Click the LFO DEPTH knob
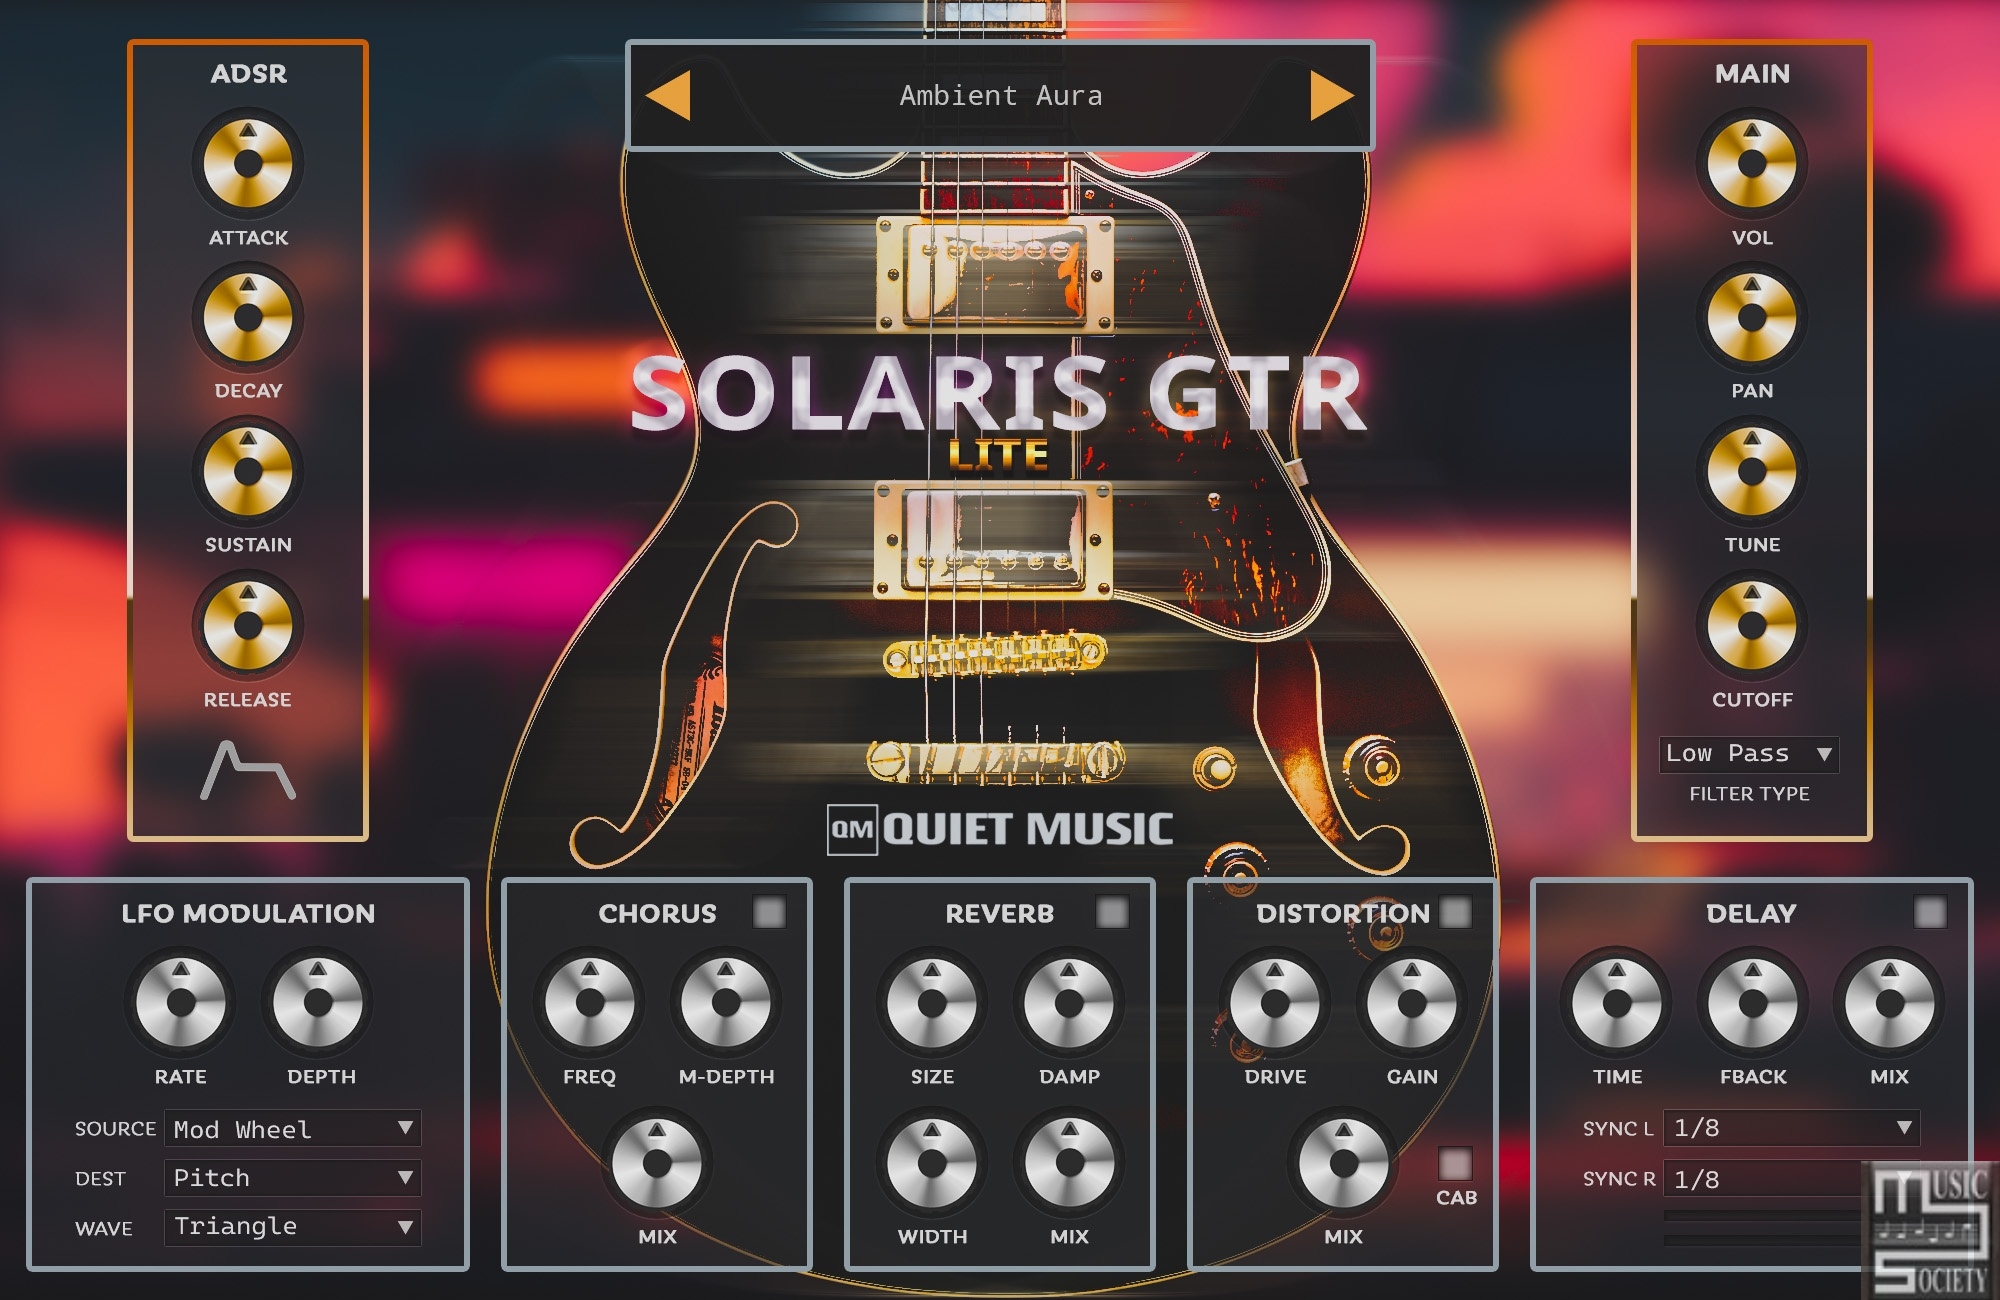The image size is (2000, 1300). (318, 1003)
